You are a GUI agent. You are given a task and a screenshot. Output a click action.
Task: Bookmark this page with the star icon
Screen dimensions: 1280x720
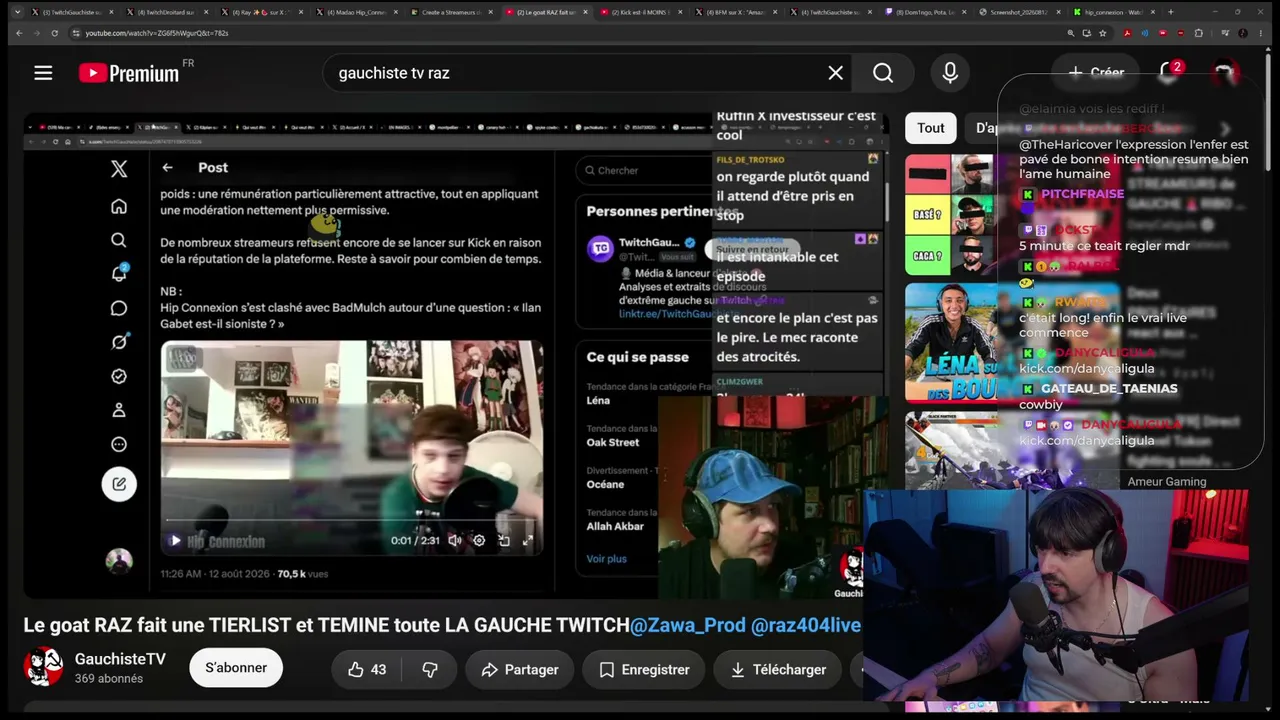(x=1103, y=33)
